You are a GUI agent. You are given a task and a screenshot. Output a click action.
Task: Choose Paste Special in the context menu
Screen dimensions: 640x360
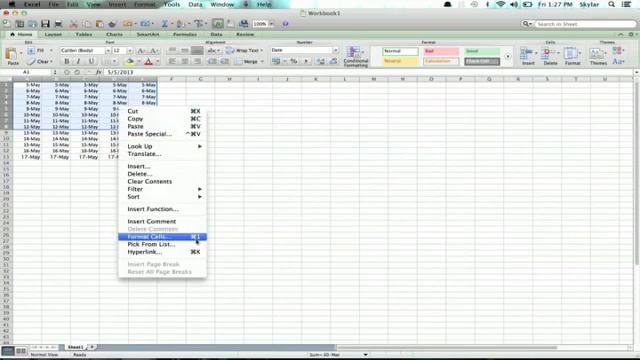(162, 134)
